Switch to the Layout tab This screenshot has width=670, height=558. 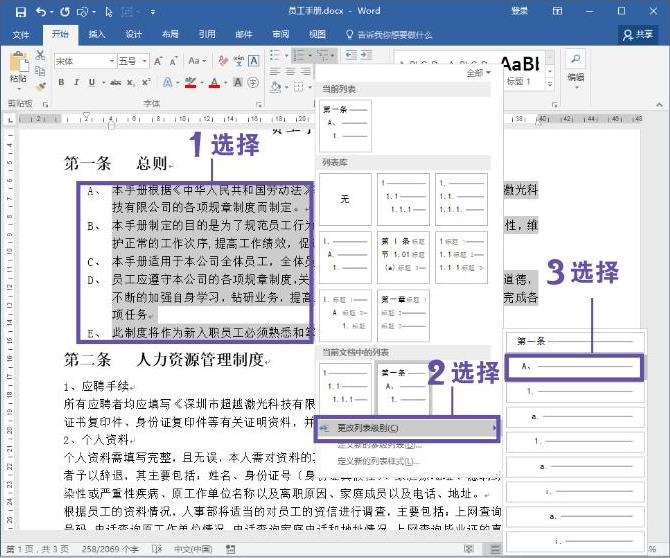[170, 34]
